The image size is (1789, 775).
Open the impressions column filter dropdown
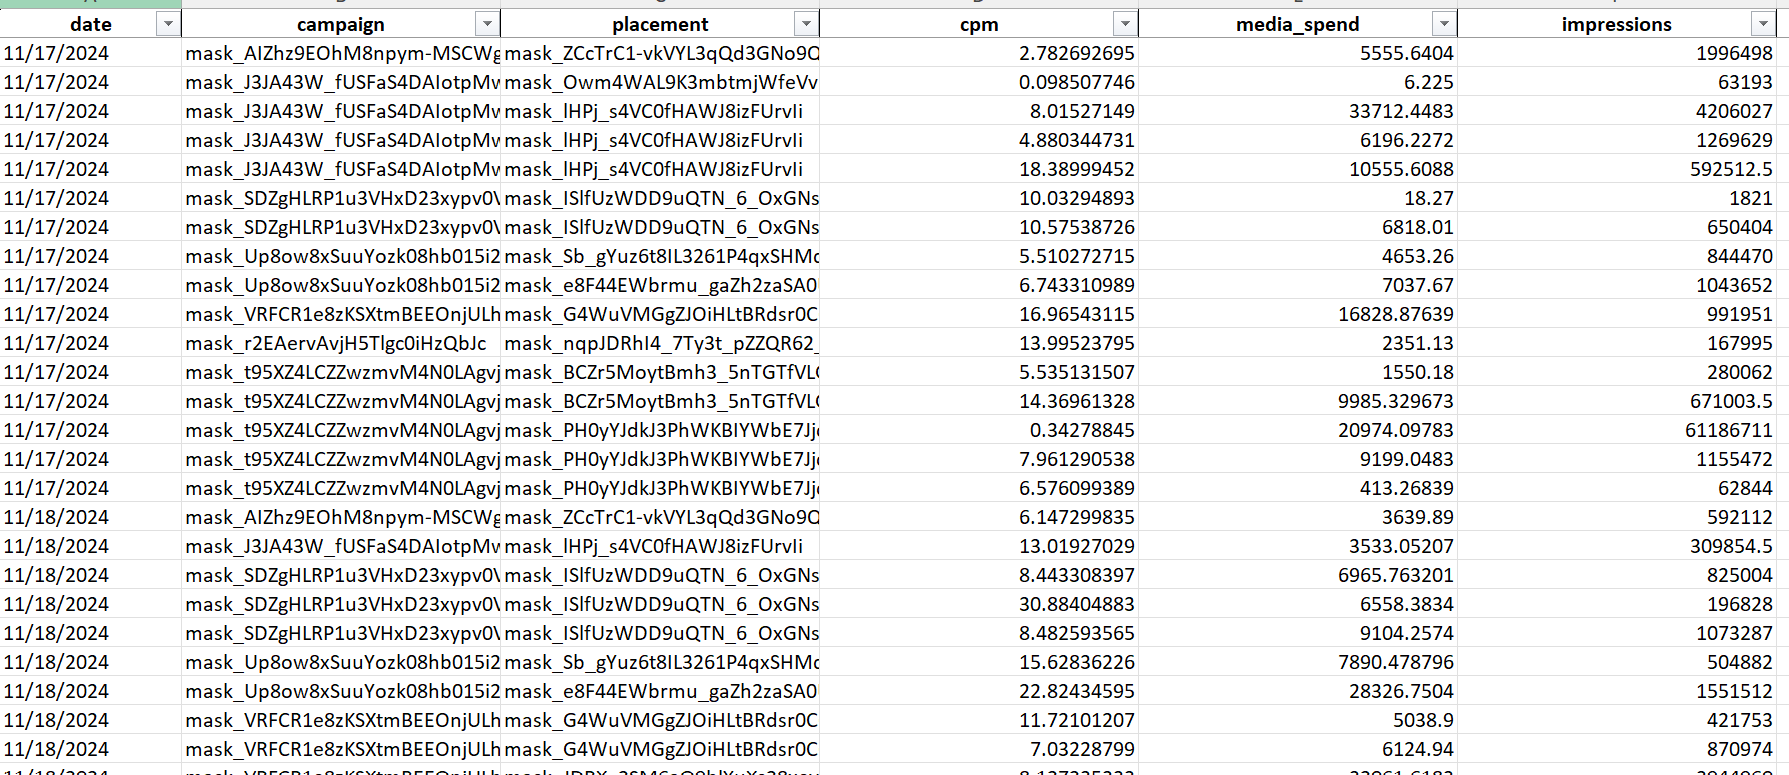[1763, 24]
